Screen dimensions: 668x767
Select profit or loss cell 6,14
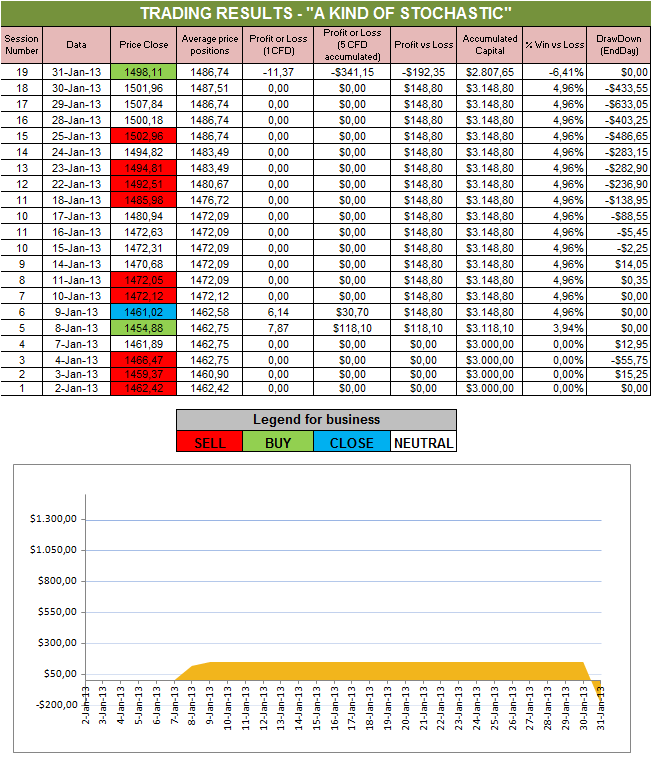pos(278,312)
